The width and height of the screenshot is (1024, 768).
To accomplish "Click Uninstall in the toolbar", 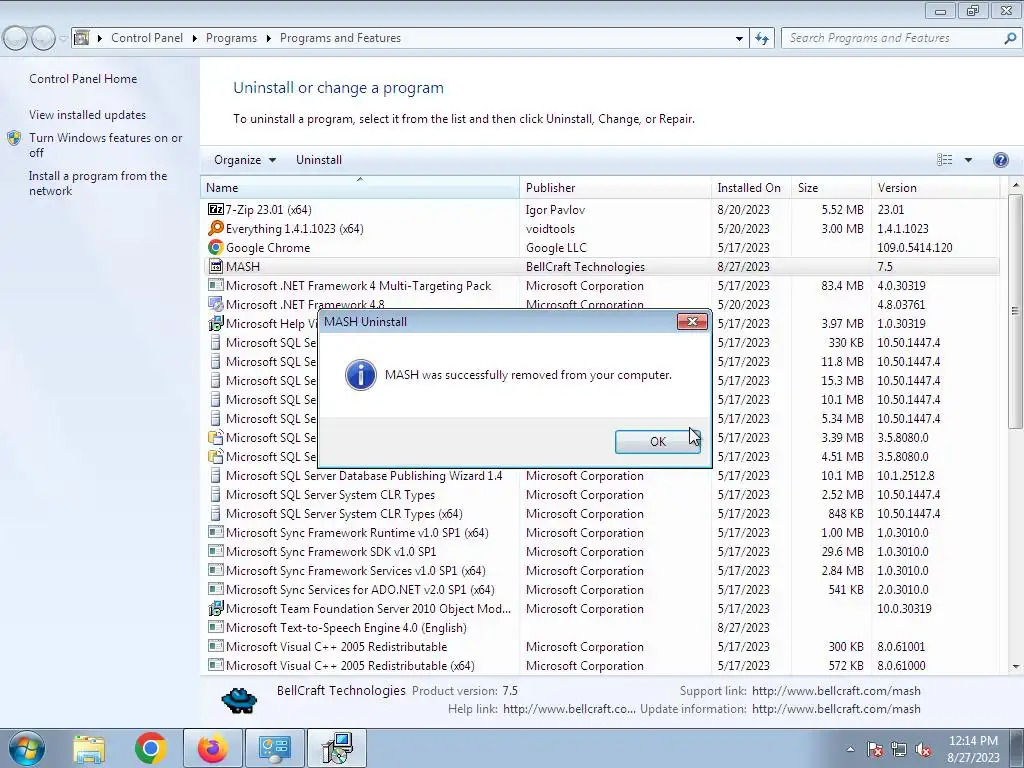I will (x=319, y=160).
